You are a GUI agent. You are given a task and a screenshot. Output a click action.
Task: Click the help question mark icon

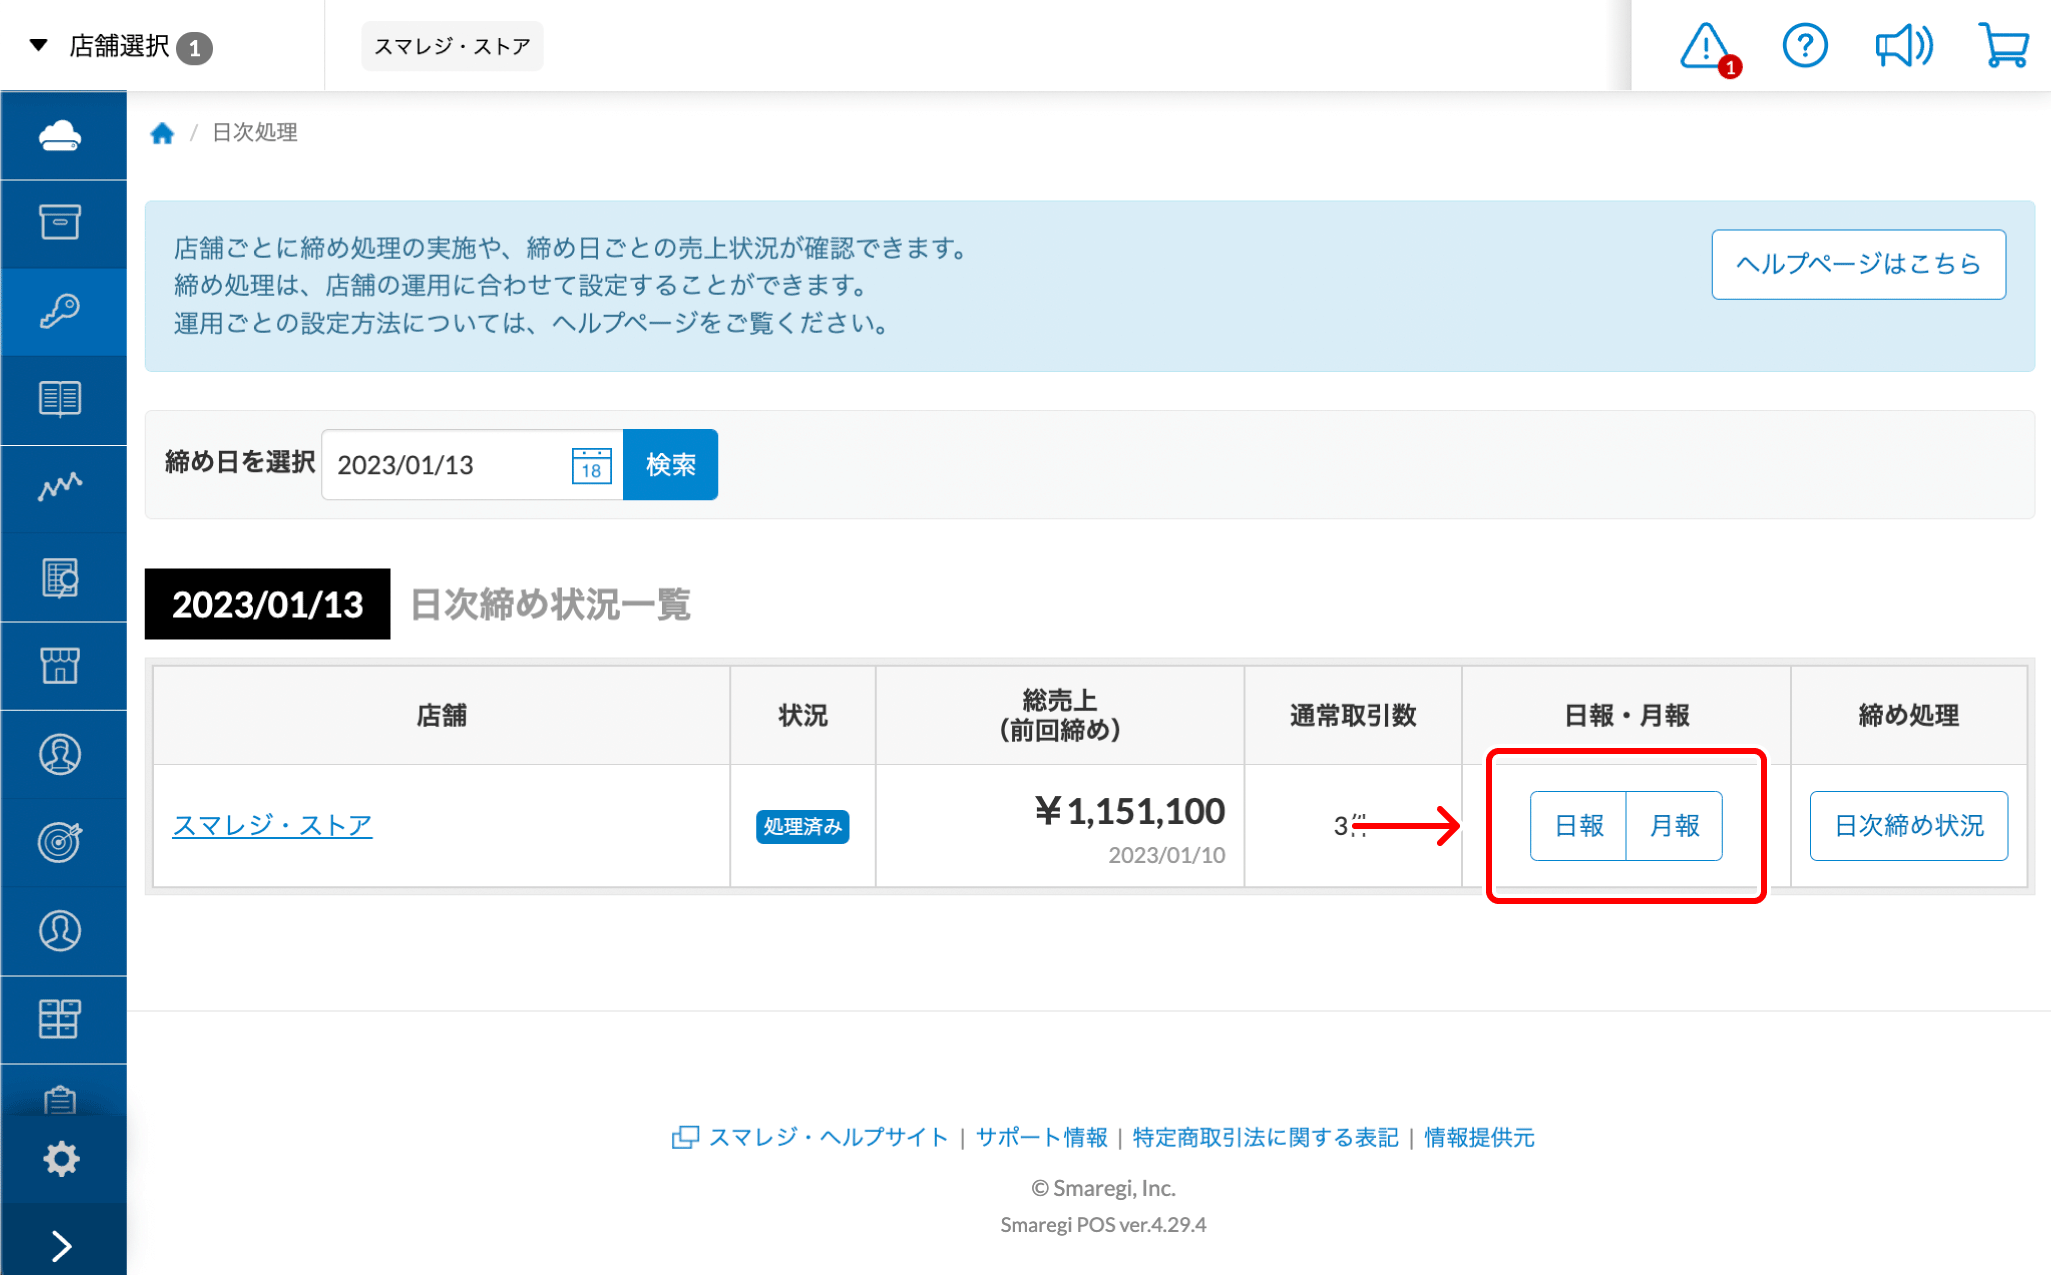(x=1804, y=45)
